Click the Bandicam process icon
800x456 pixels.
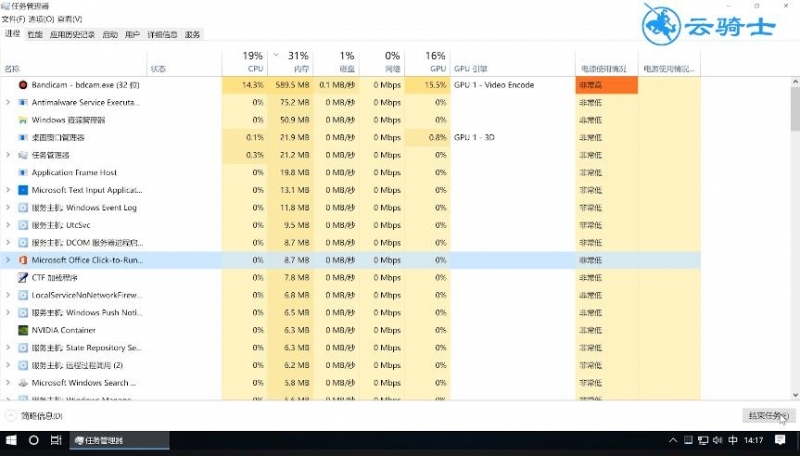click(22, 85)
